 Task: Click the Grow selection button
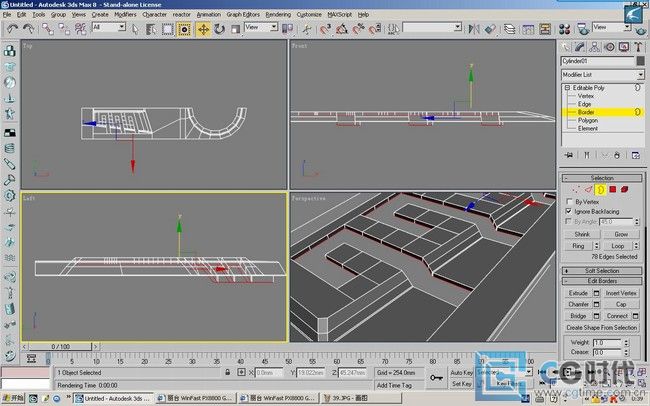[621, 234]
